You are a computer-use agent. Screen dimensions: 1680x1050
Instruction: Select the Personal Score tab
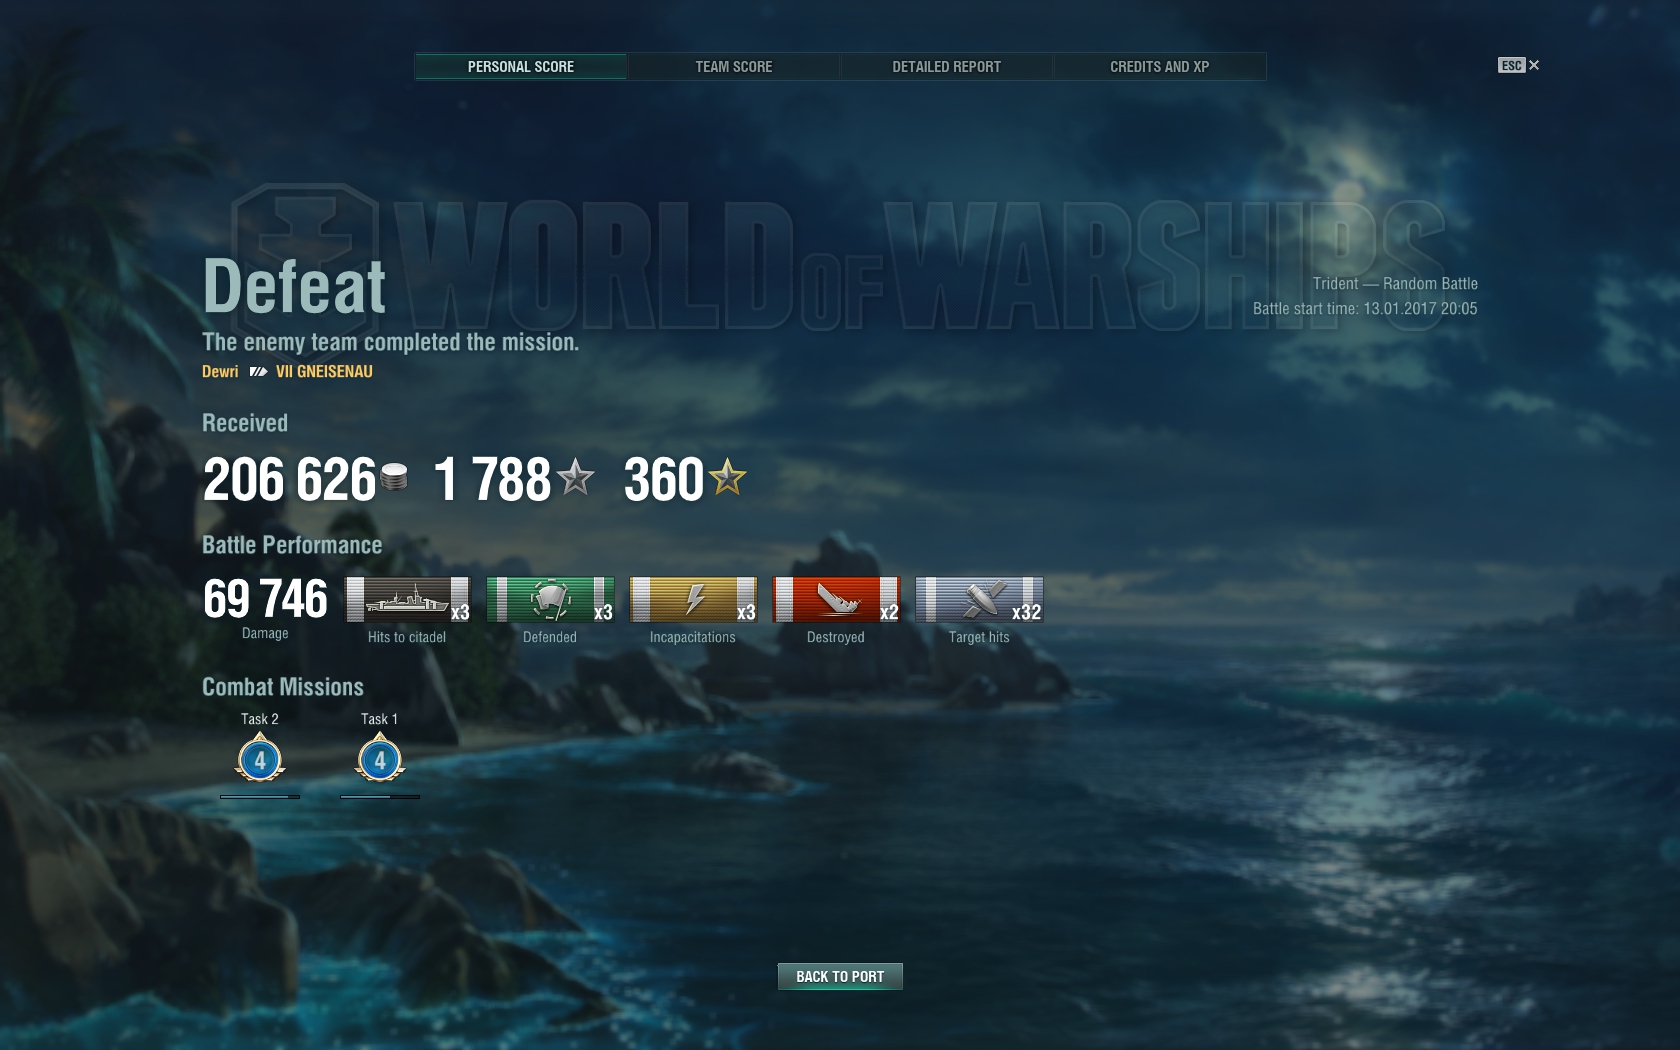(x=521, y=66)
